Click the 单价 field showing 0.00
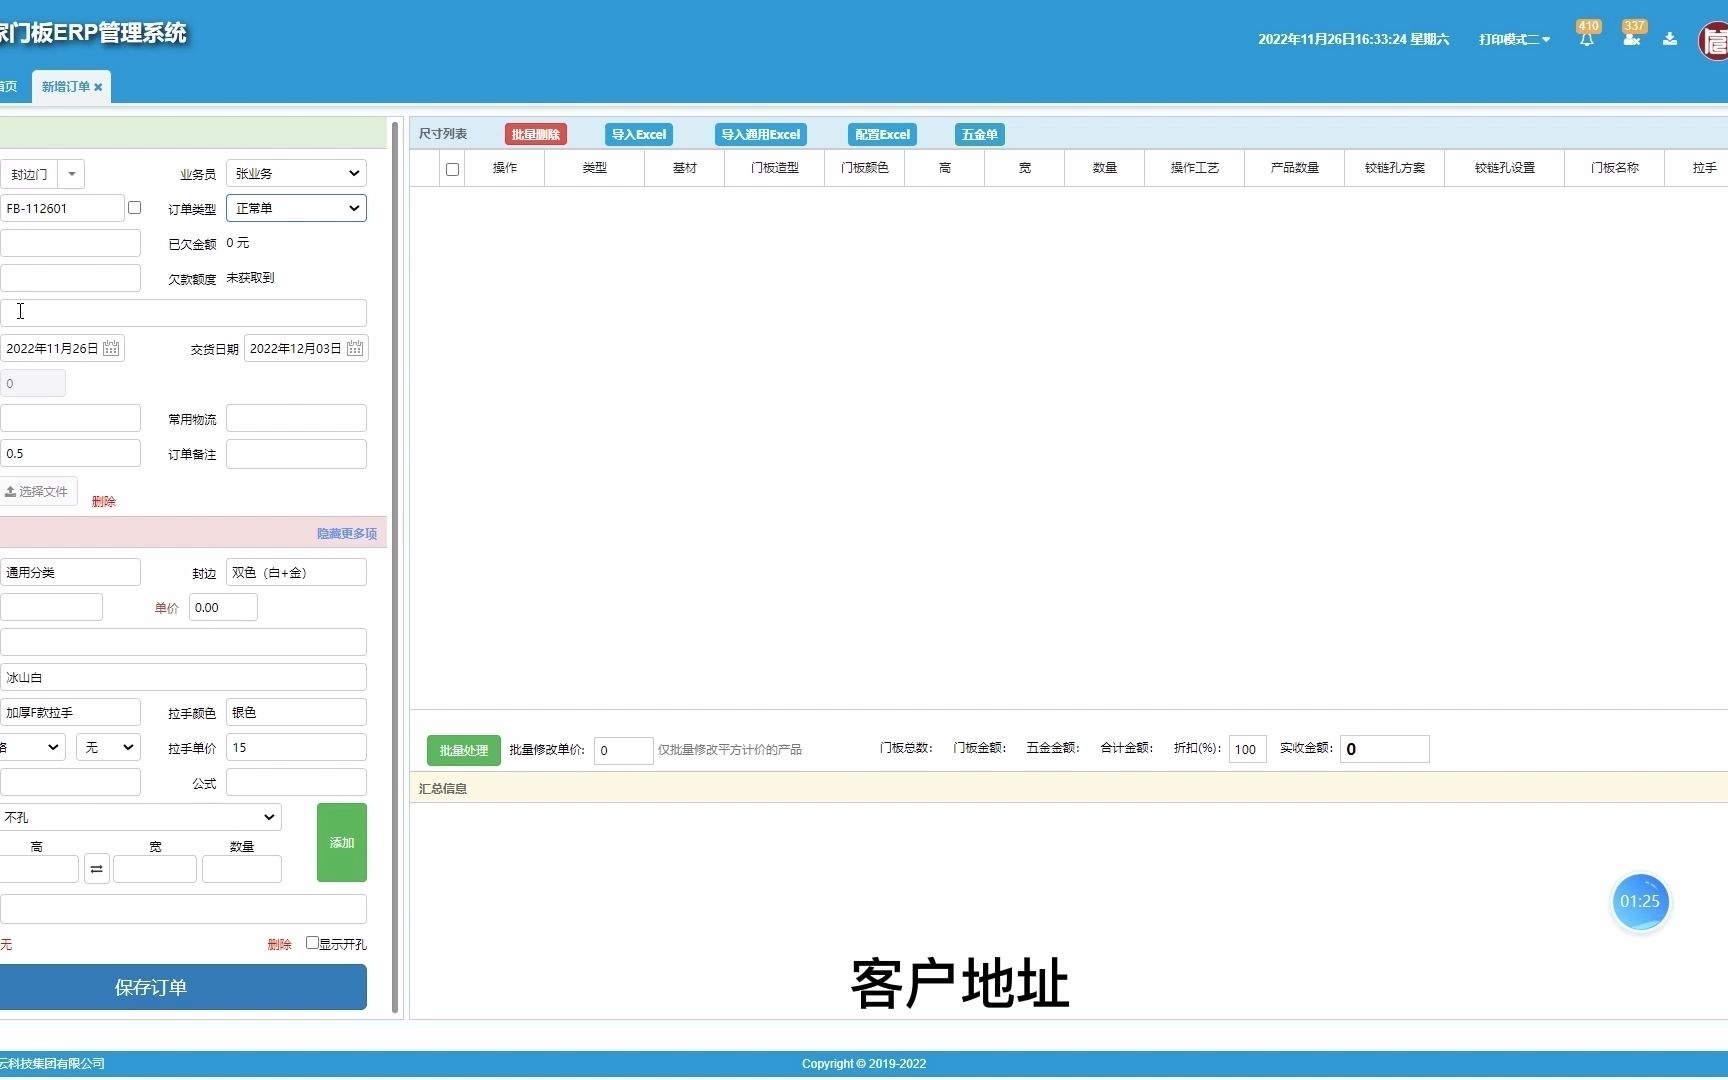Screen dimensions: 1728x1080 pyautogui.click(x=223, y=607)
